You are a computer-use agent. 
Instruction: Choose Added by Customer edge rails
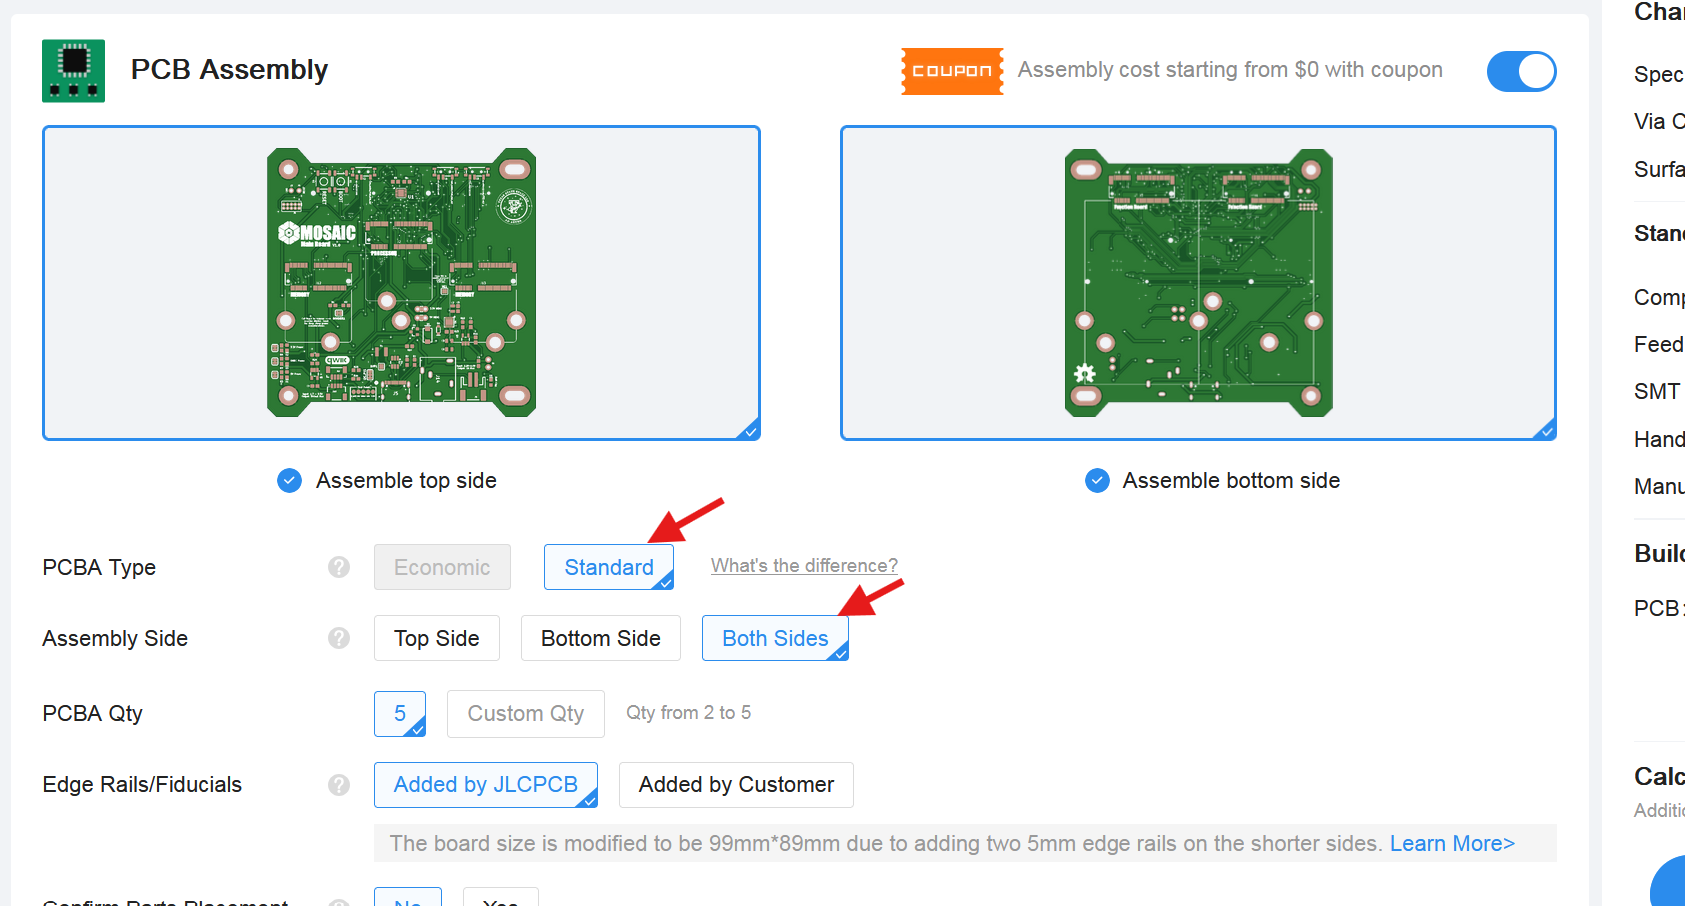click(x=736, y=785)
